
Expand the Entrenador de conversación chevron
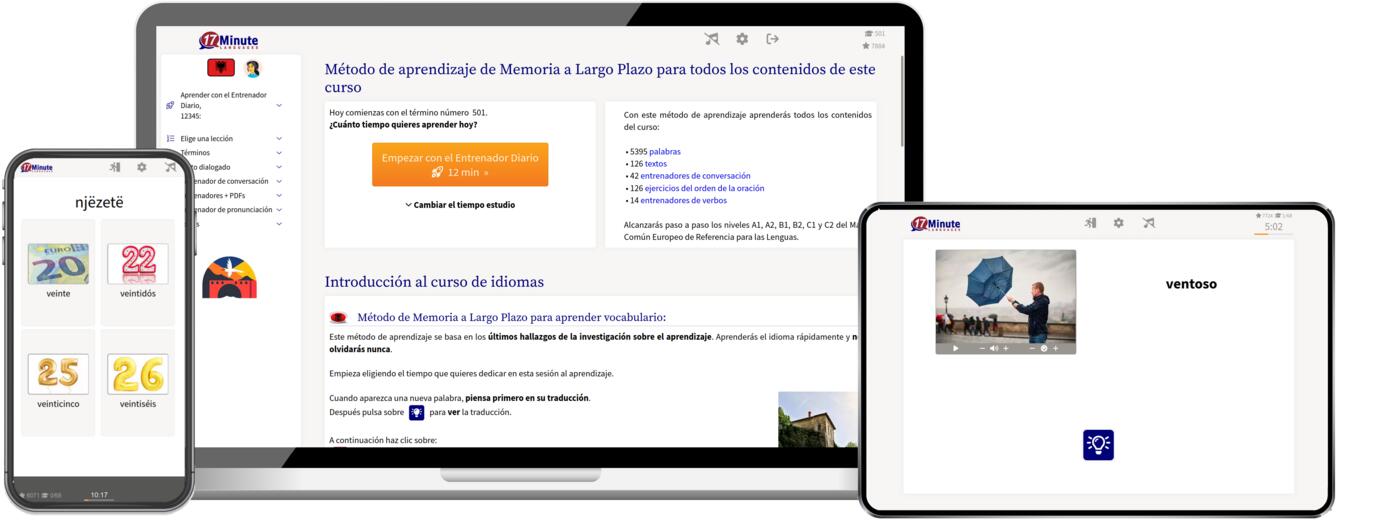(279, 181)
